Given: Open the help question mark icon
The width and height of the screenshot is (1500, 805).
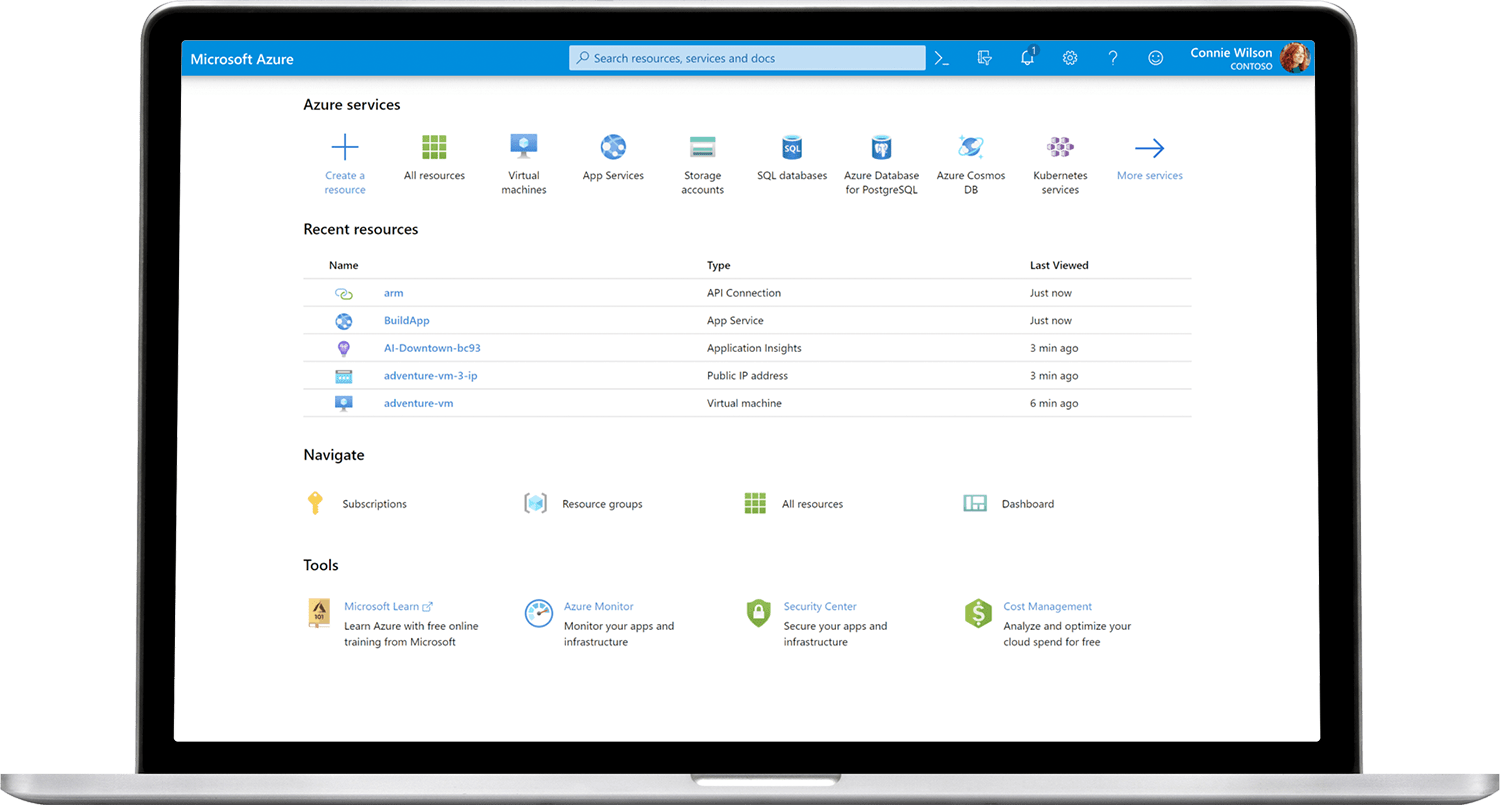Looking at the screenshot, I should [1113, 58].
